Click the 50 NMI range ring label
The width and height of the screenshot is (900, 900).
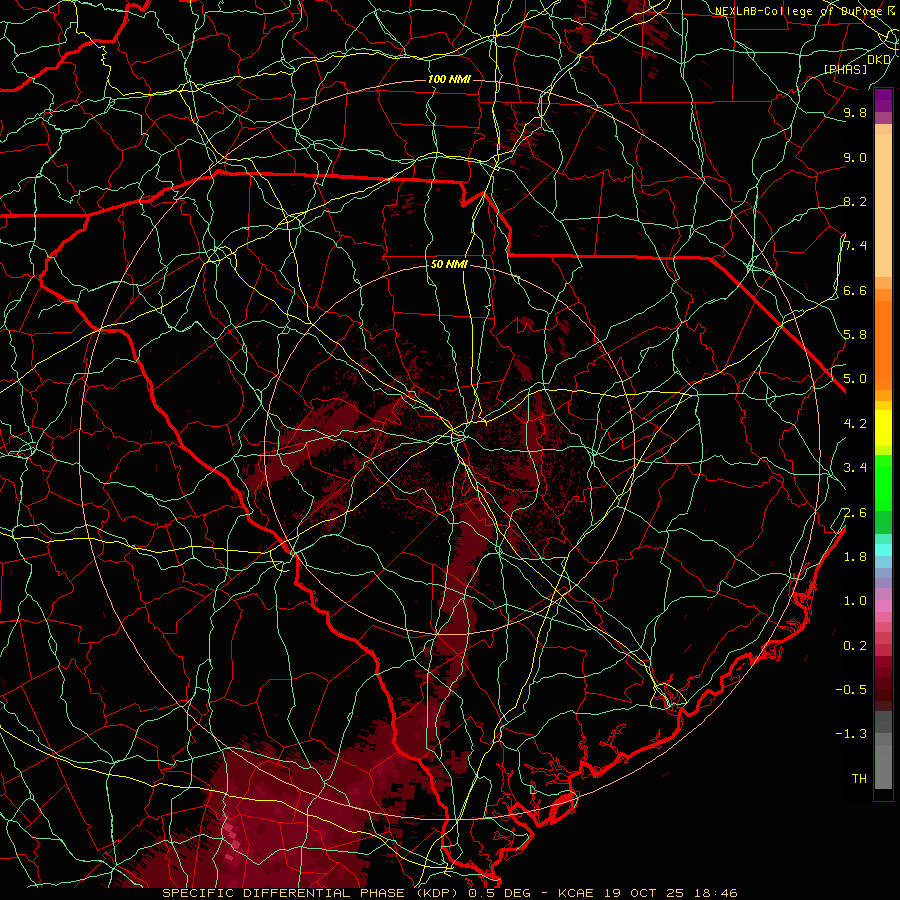click(x=449, y=264)
